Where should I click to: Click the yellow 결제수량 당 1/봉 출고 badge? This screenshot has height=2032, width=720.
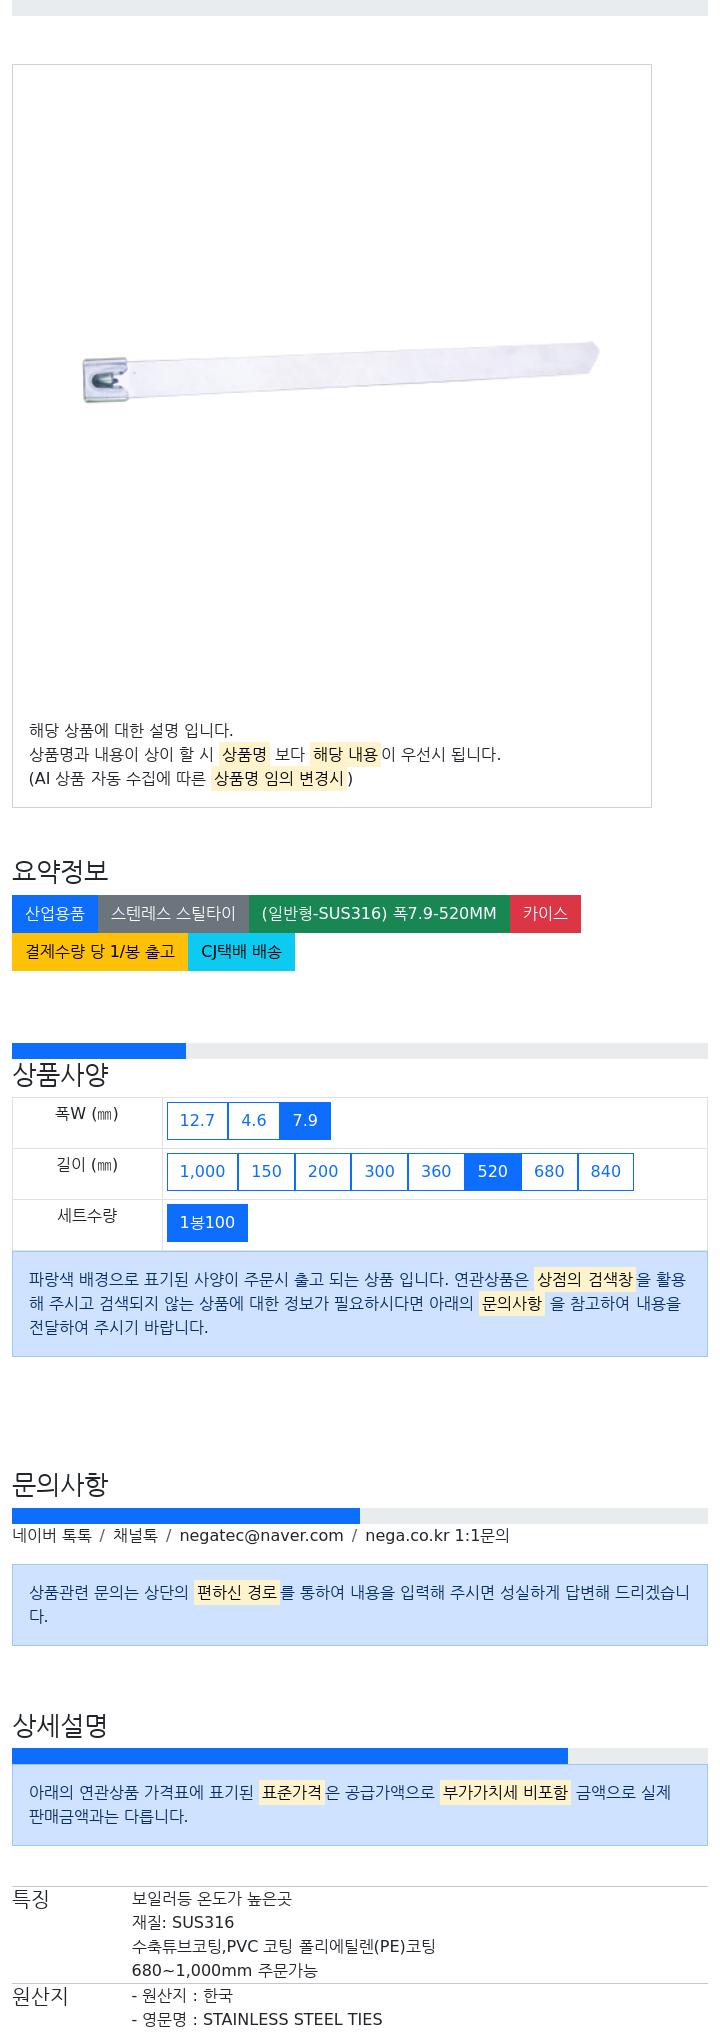(x=100, y=952)
